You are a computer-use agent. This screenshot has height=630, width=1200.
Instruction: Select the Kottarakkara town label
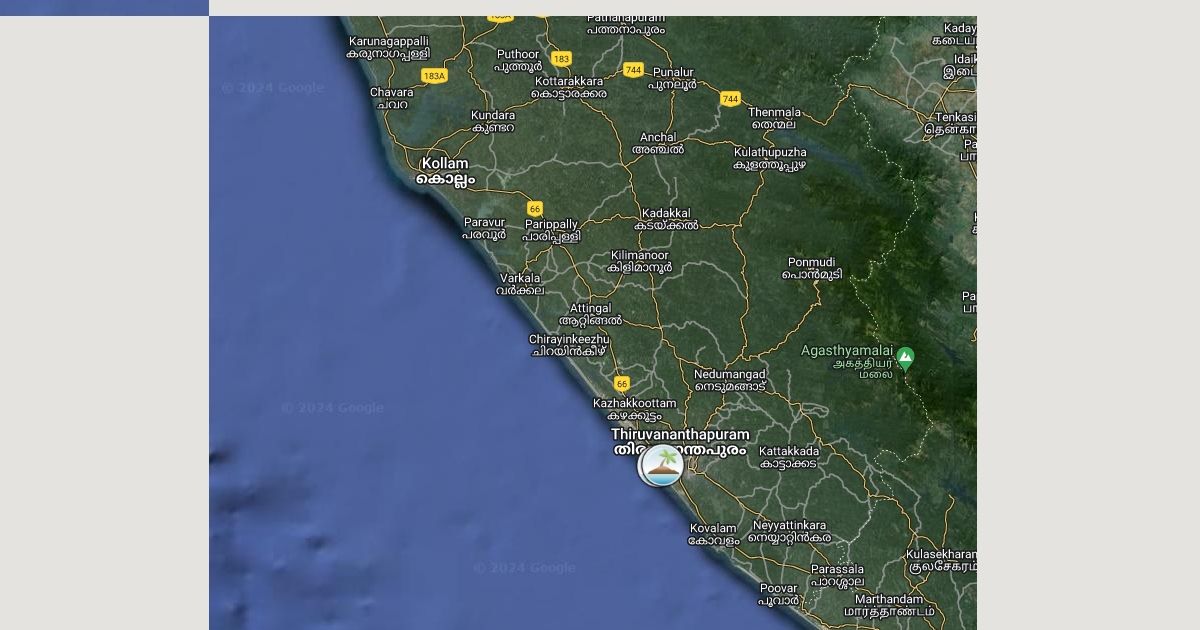[569, 87]
